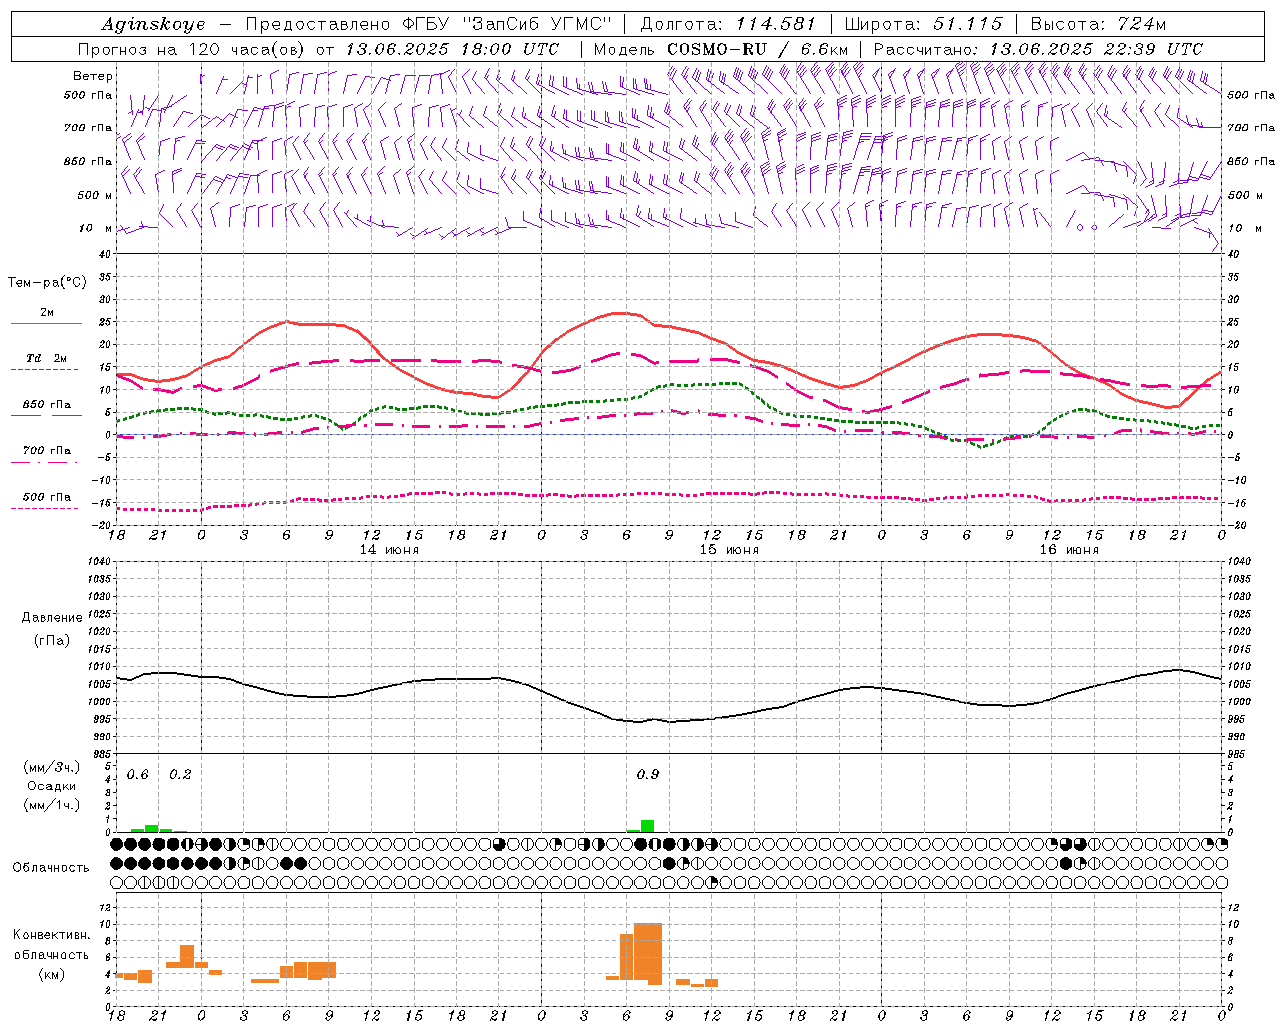
Task: Click the "Рассчитано: 13.06.2025 22:39 UTC" text
Action: click(x=1038, y=49)
